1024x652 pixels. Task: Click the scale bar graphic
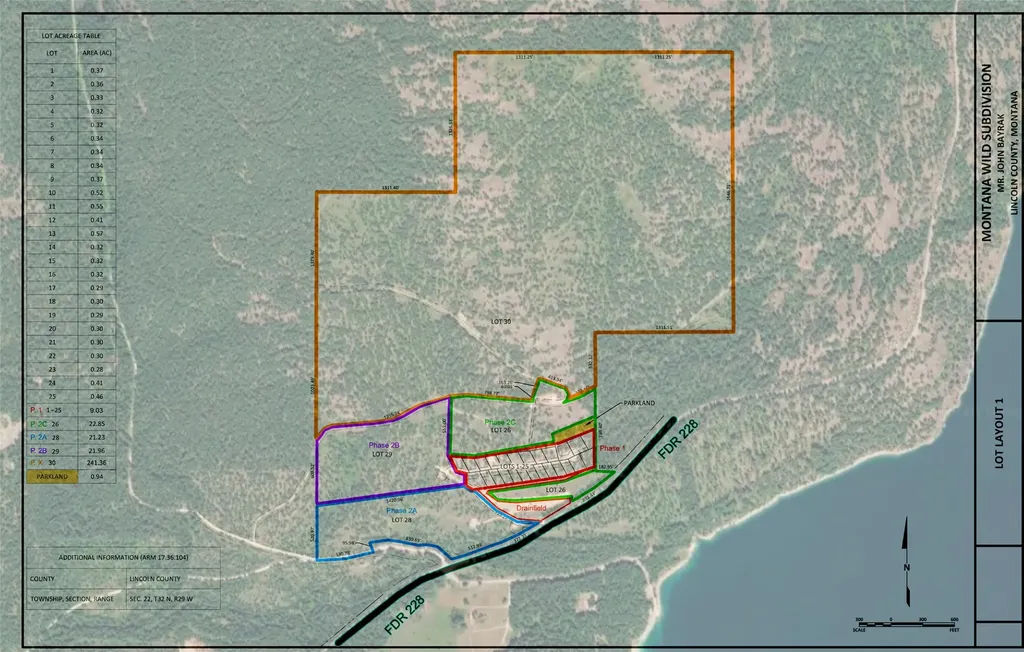point(906,623)
